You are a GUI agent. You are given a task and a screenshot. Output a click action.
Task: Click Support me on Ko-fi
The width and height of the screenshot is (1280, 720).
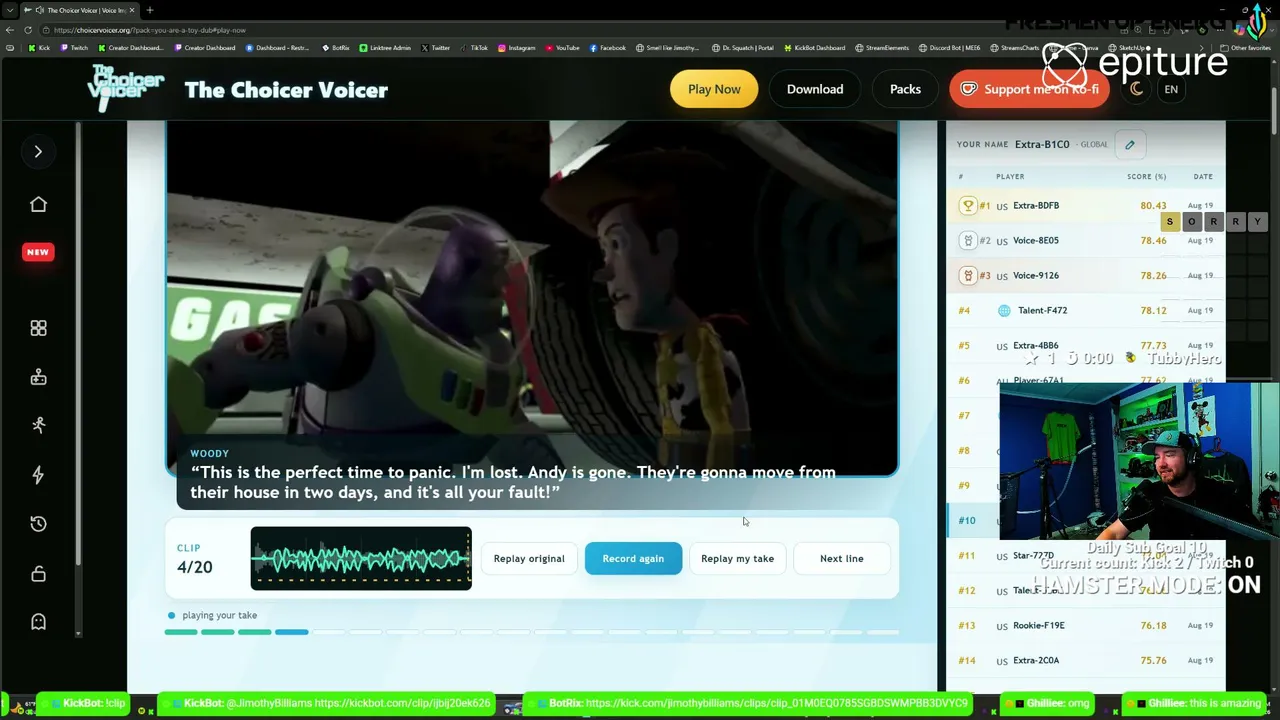[1030, 89]
